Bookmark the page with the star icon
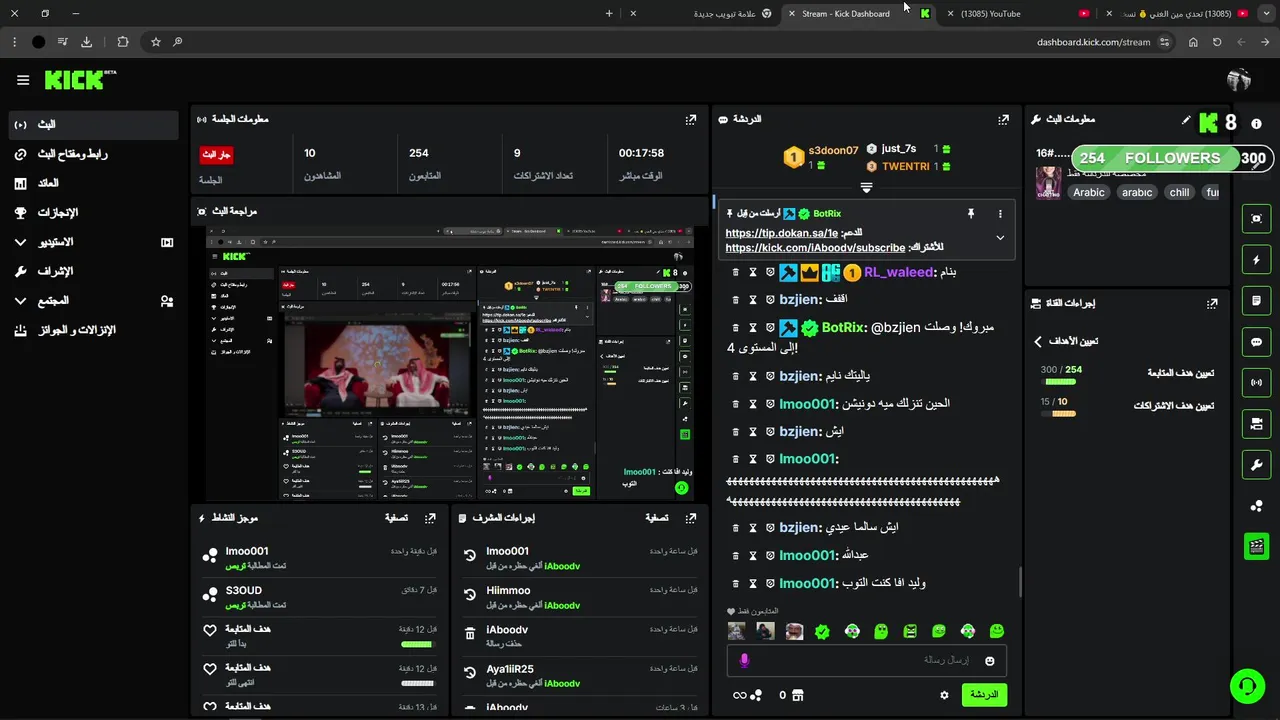The width and height of the screenshot is (1280, 720). point(156,42)
